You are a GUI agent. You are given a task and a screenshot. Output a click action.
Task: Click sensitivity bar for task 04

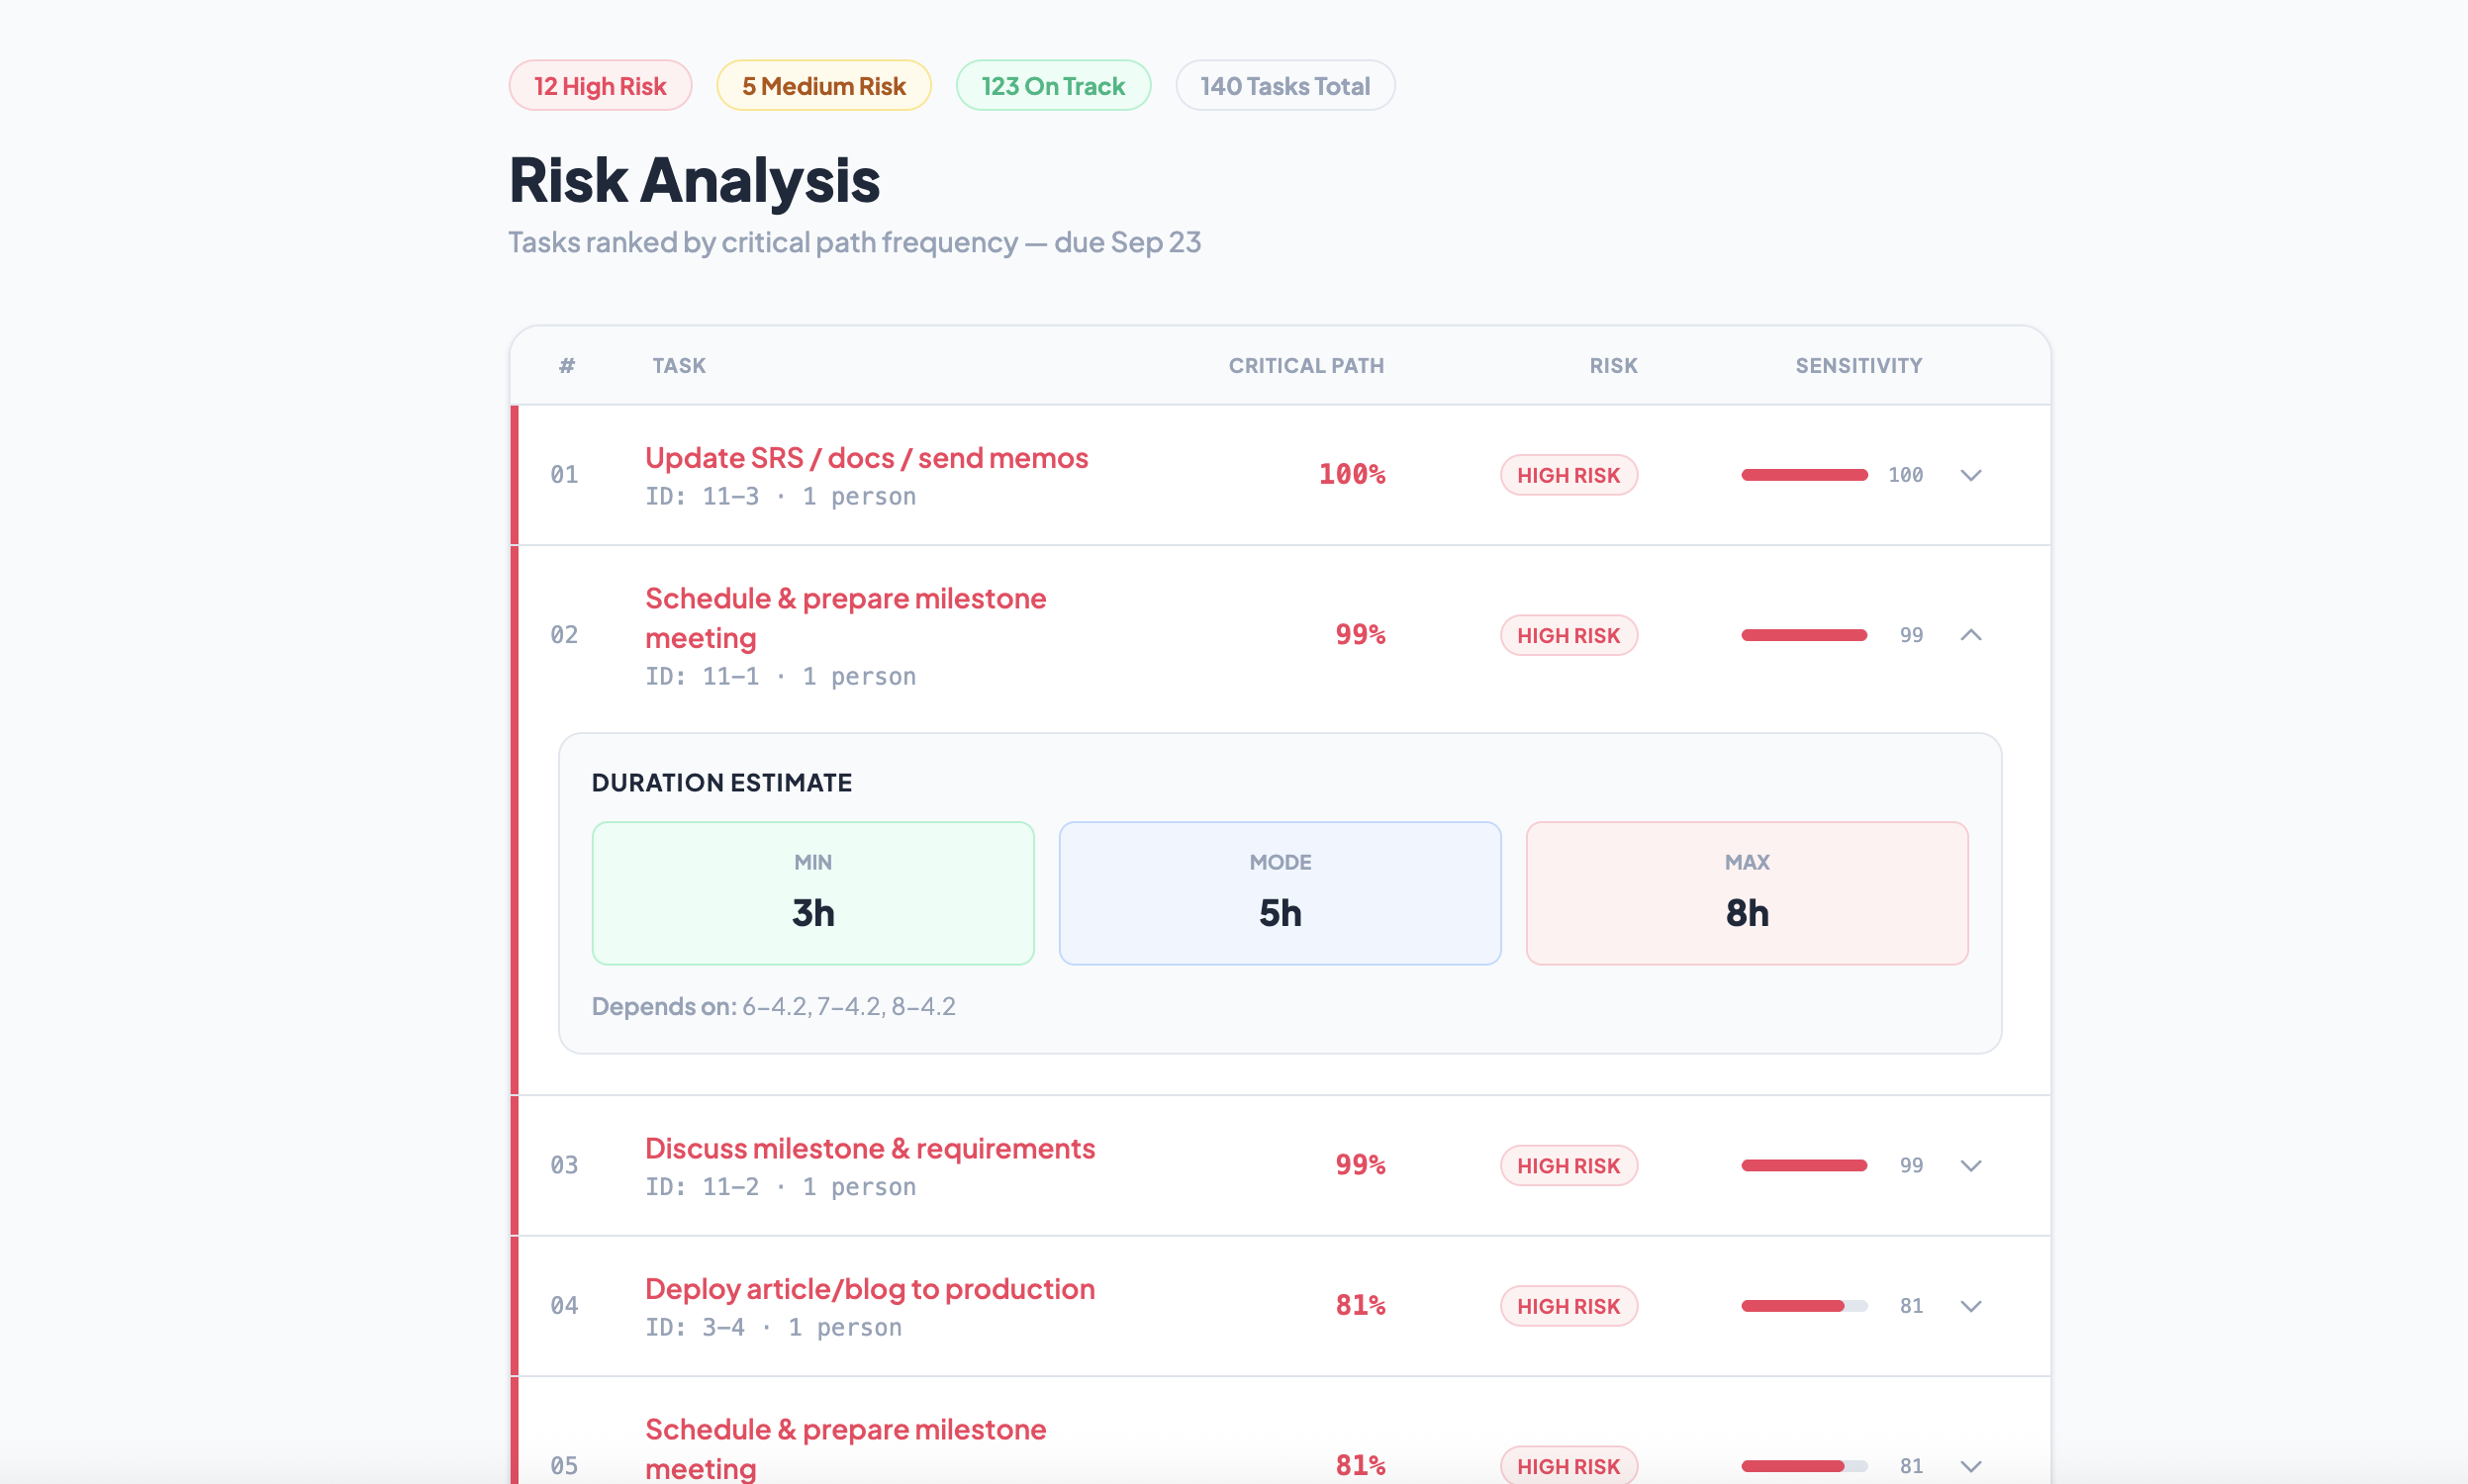[x=1803, y=1306]
